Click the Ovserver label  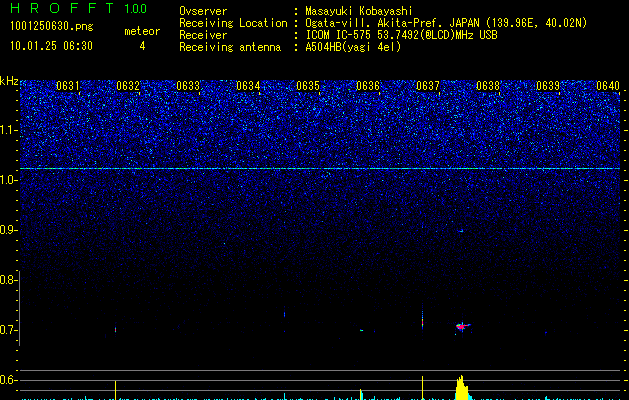[x=203, y=11]
